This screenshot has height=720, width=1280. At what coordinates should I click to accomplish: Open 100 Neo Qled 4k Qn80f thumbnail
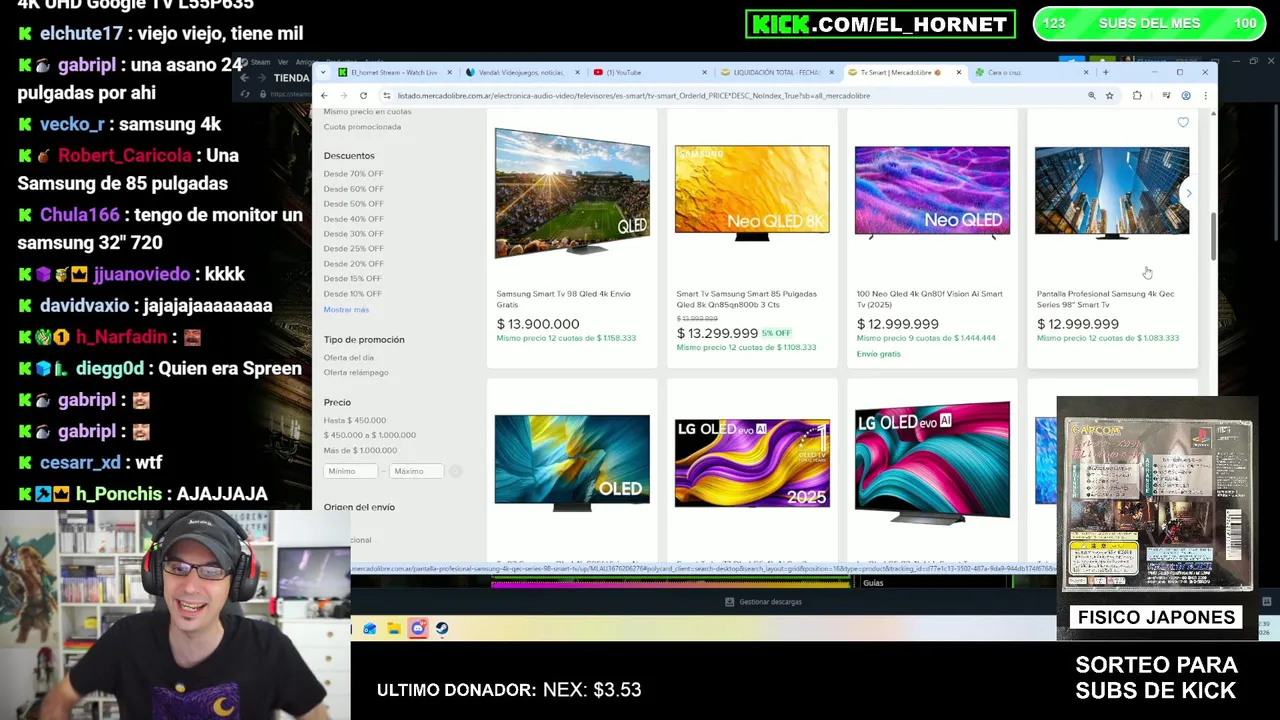point(932,193)
